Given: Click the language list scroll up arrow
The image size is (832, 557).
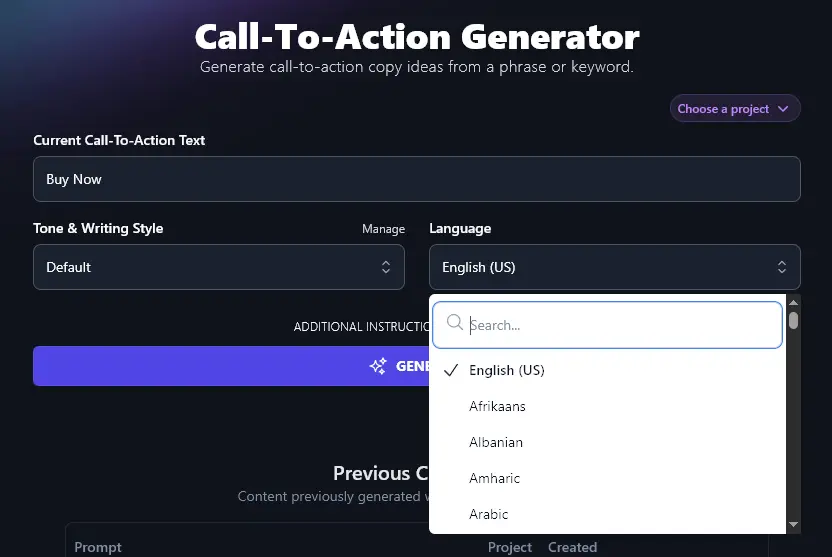Looking at the screenshot, I should click(793, 302).
